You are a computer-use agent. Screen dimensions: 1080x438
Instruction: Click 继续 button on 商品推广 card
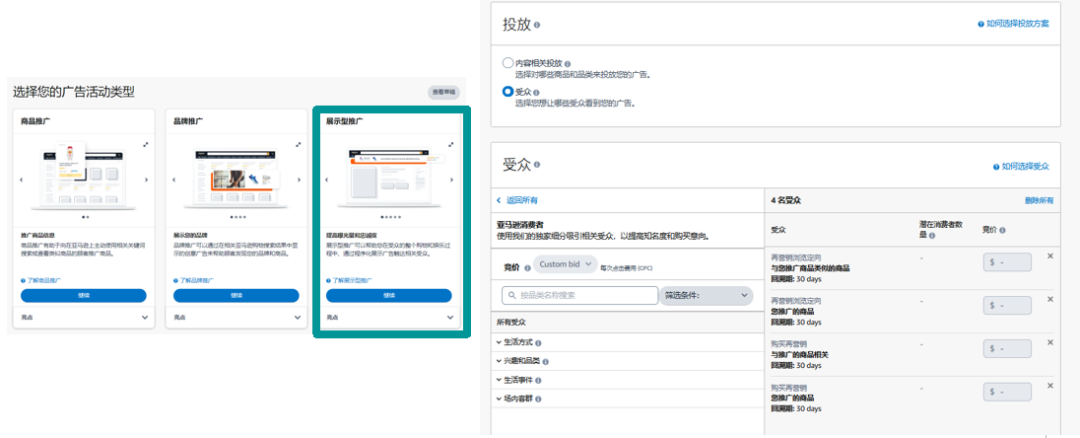point(83,295)
